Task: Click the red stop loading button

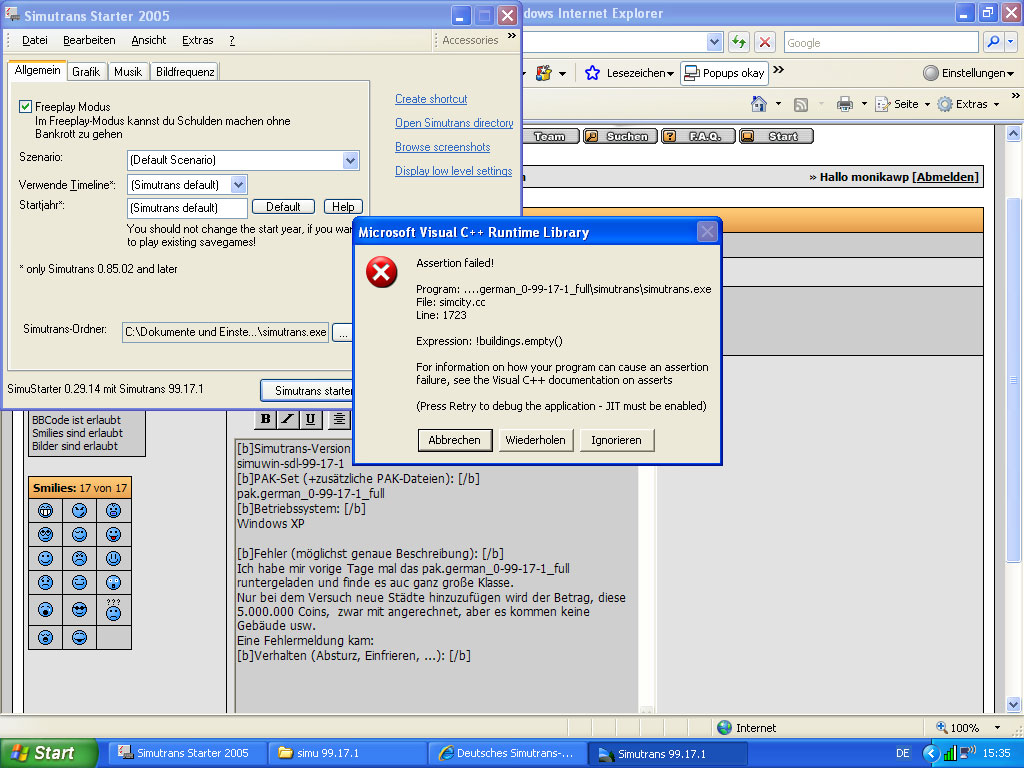Action: [x=765, y=42]
